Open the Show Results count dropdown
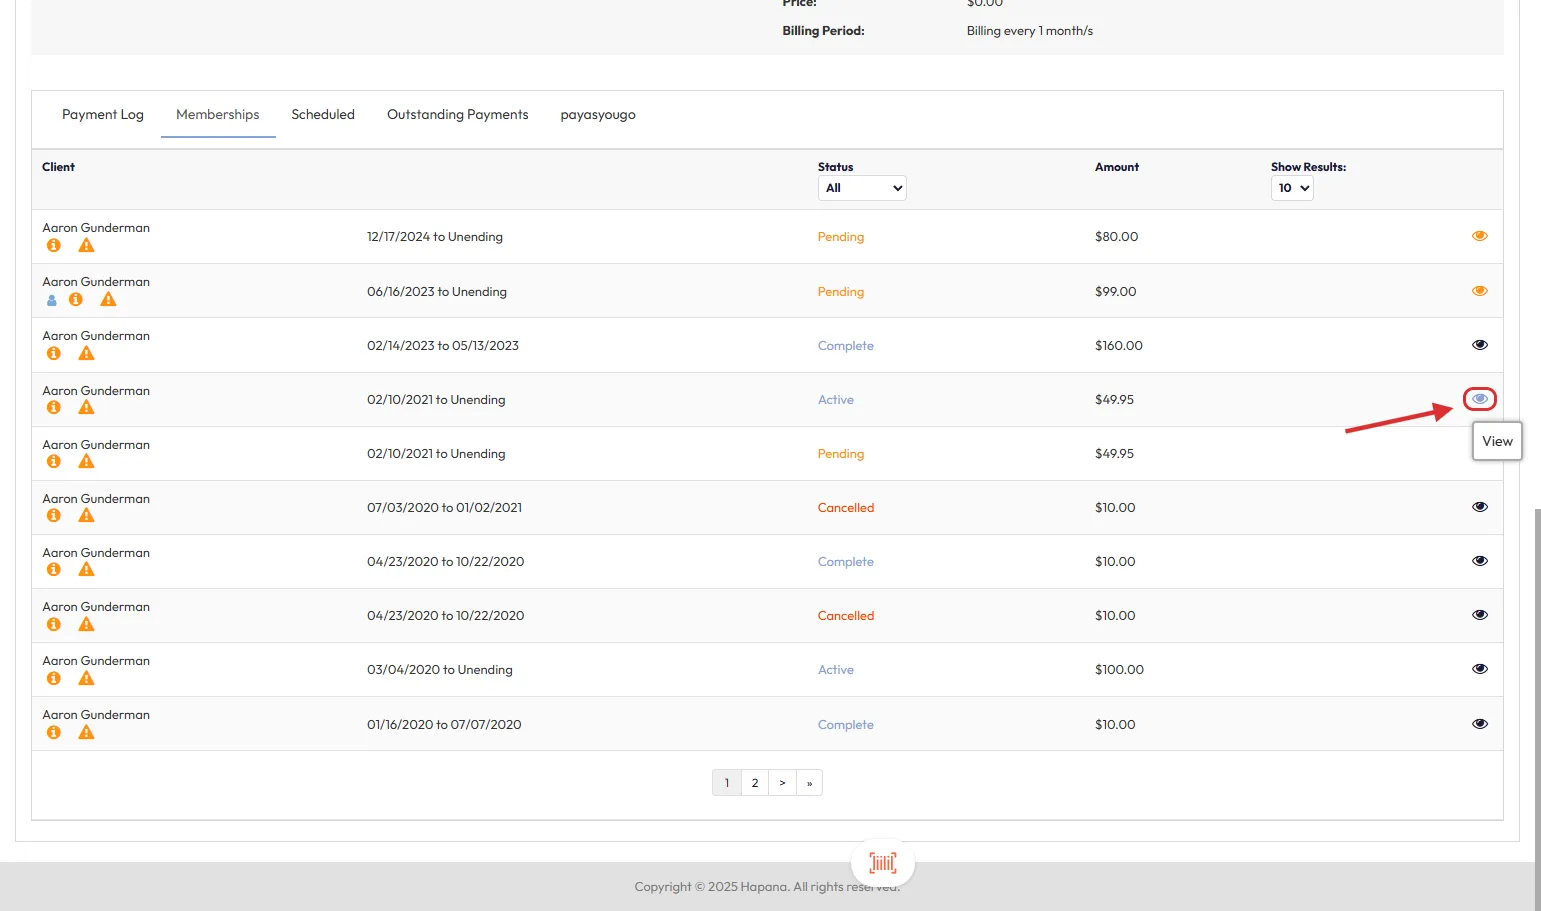The height and width of the screenshot is (911, 1541). click(1291, 188)
